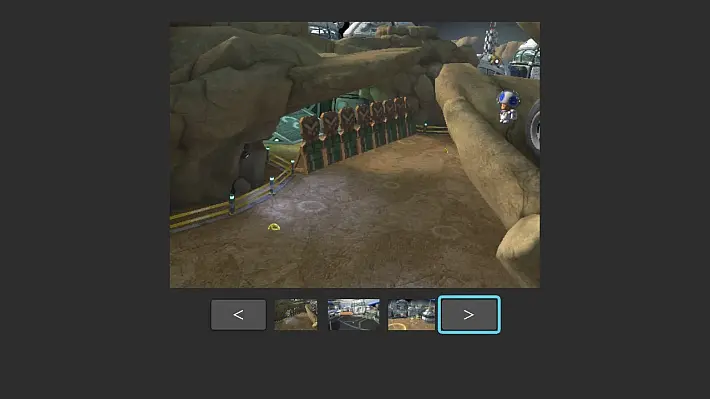Click the yellow banana peel on the track

(274, 227)
